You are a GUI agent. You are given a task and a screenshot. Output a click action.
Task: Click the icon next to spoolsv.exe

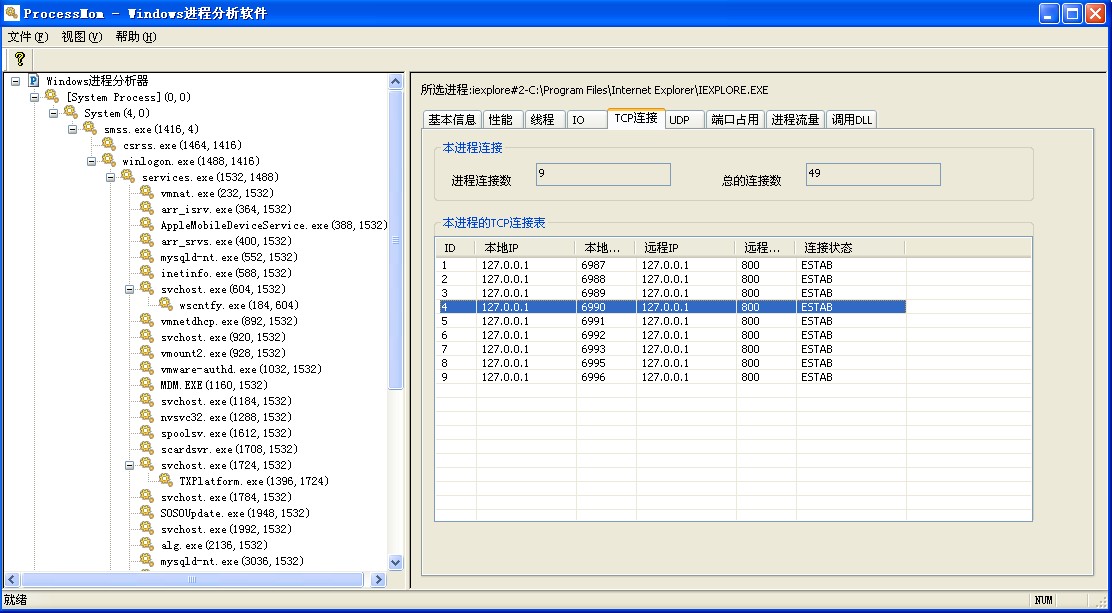pos(147,432)
